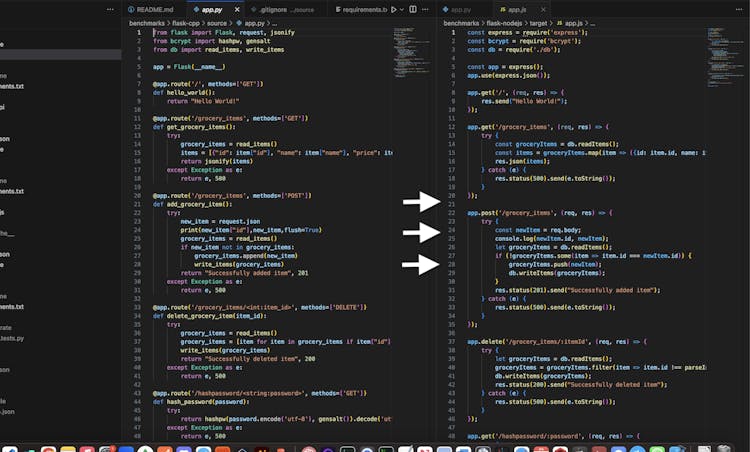
Task: Run the Python file with play button
Action: tap(393, 9)
